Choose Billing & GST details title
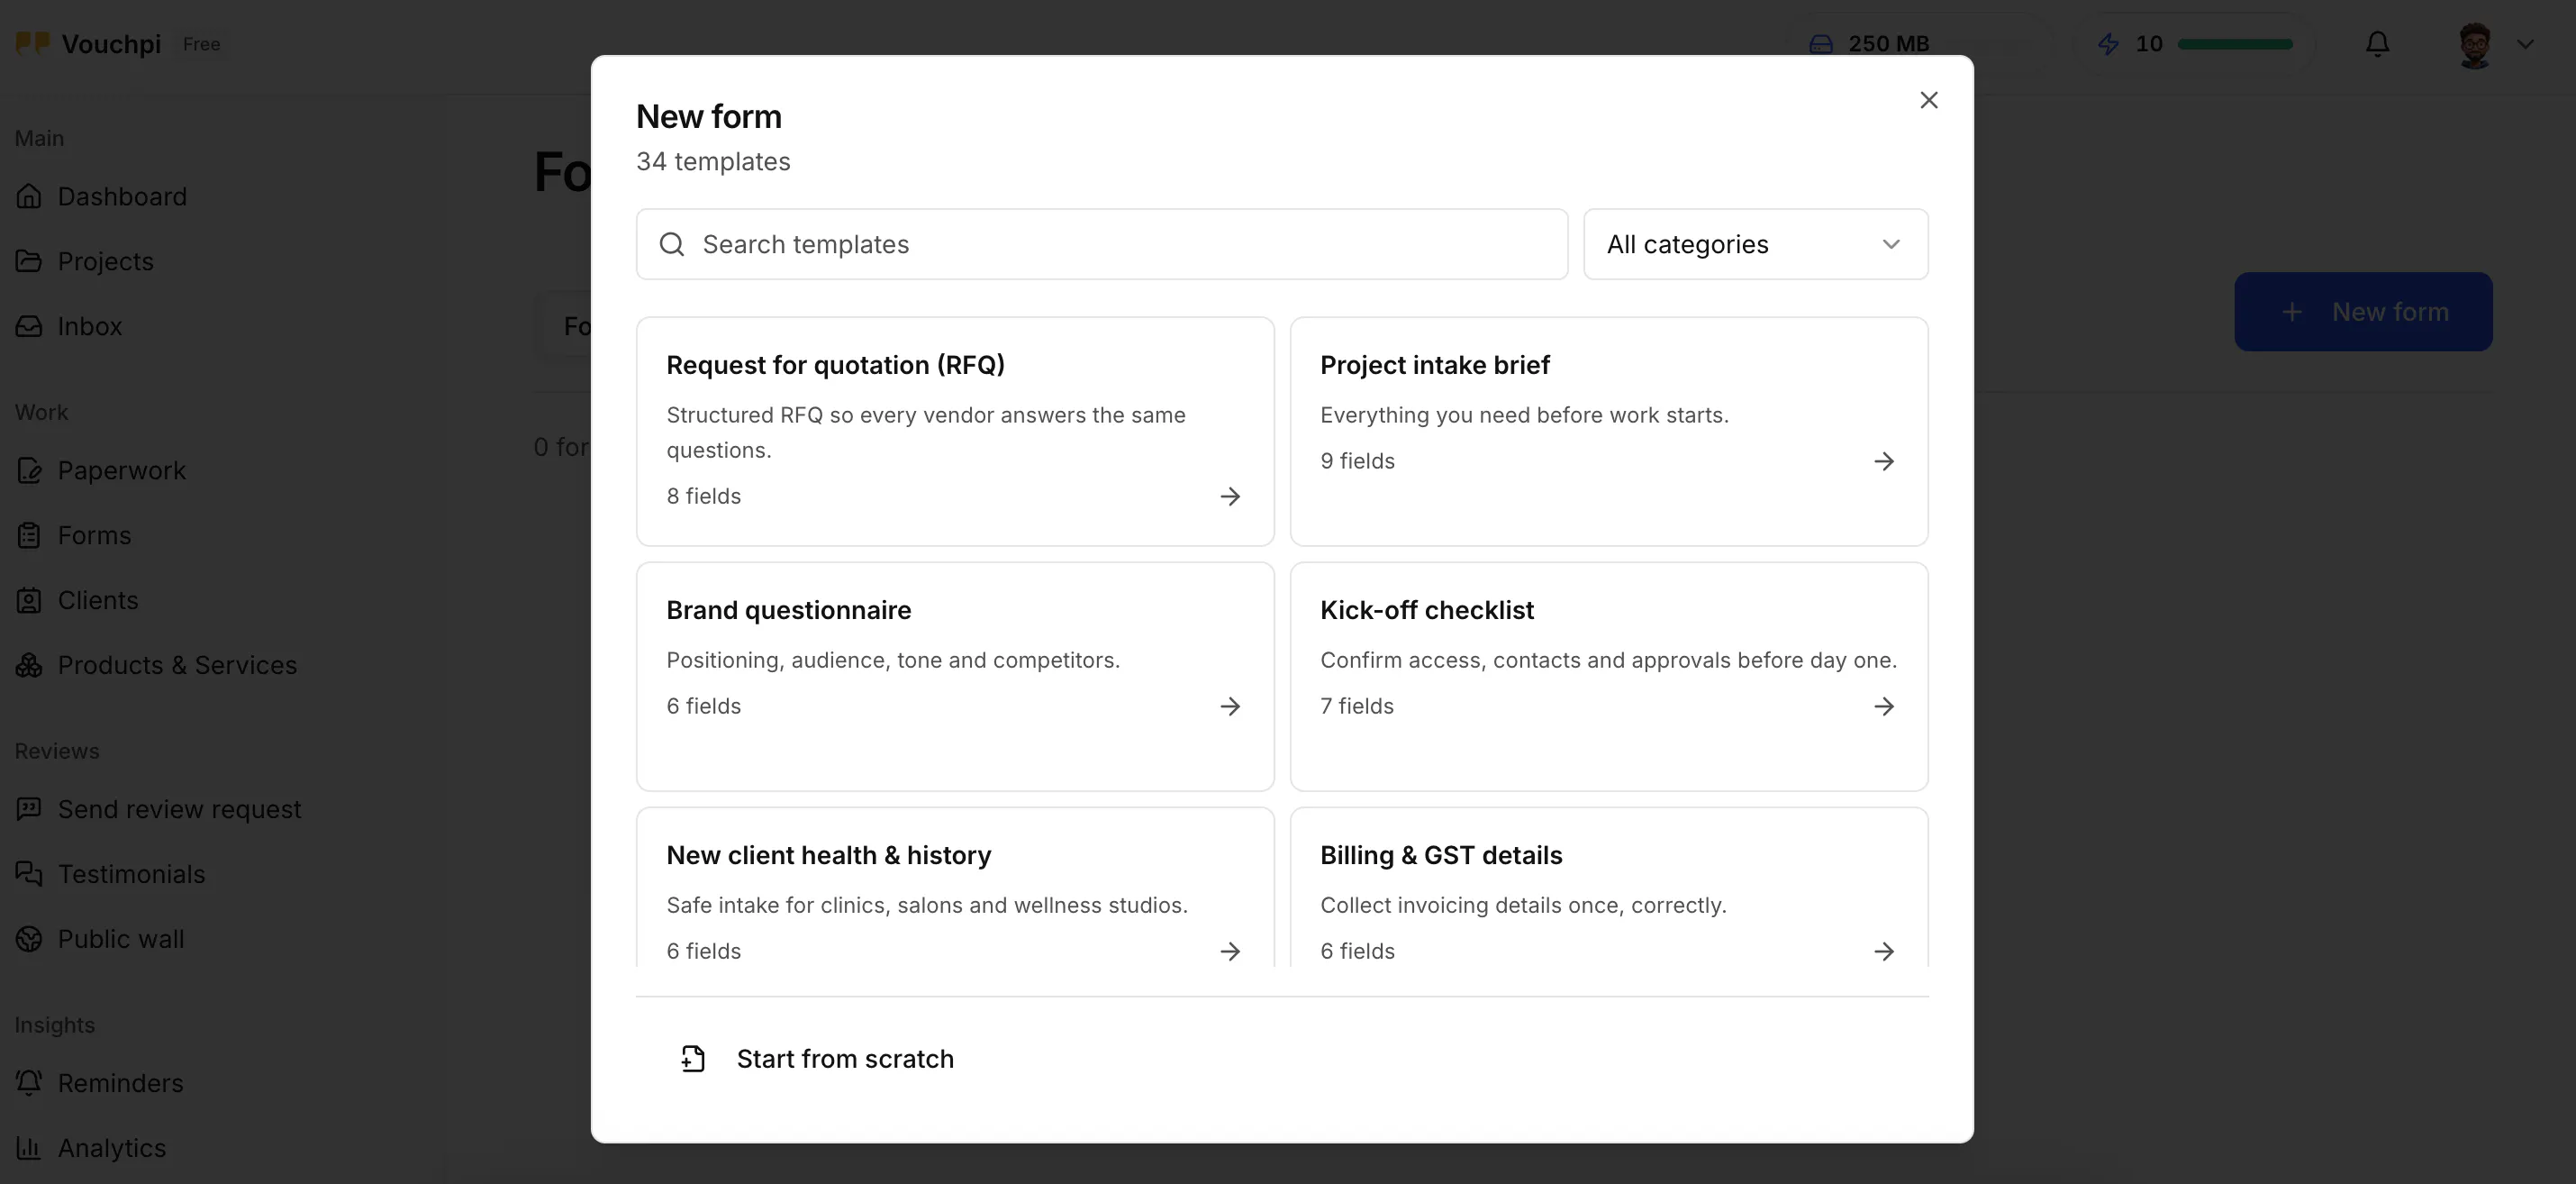 click(1440, 855)
